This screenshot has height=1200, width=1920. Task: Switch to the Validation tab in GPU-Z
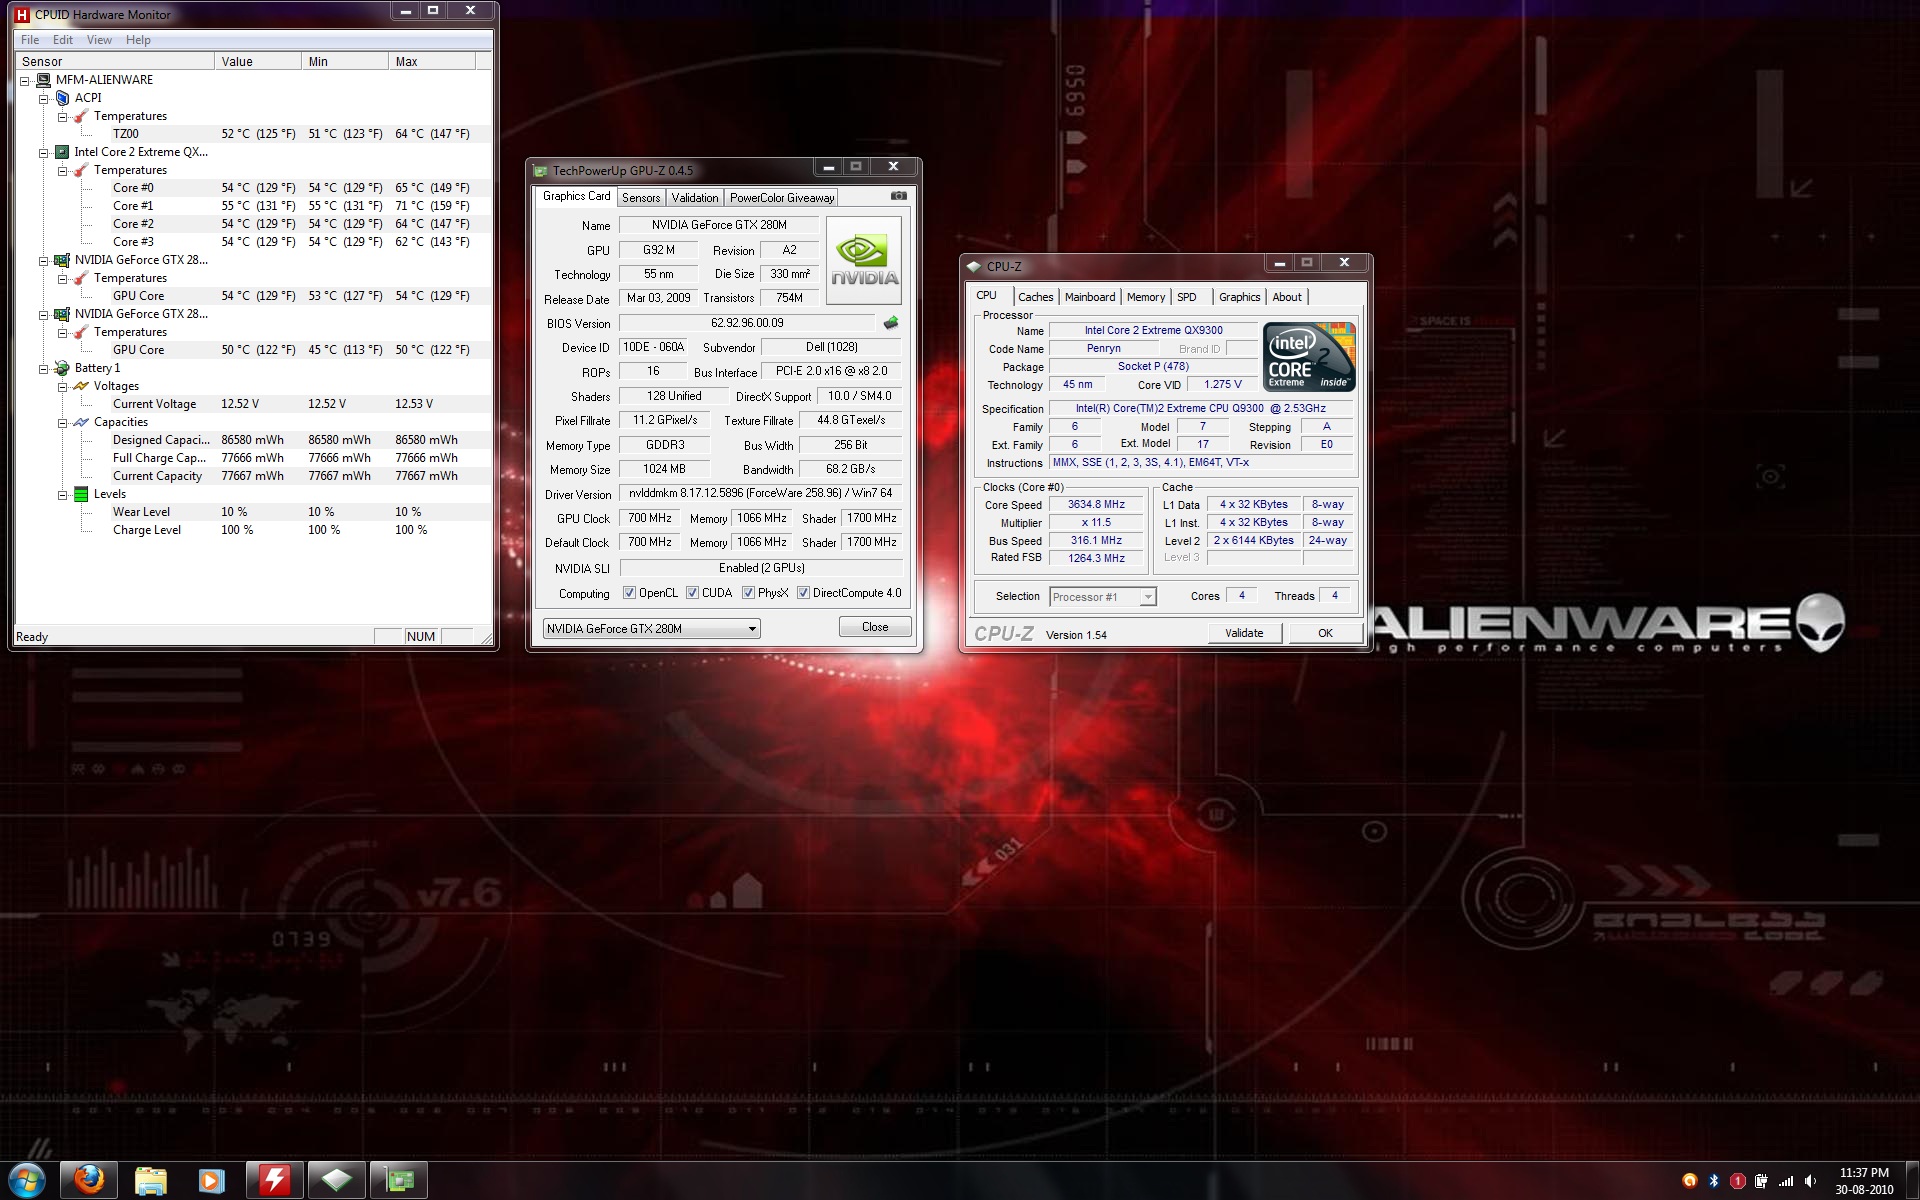(x=695, y=198)
